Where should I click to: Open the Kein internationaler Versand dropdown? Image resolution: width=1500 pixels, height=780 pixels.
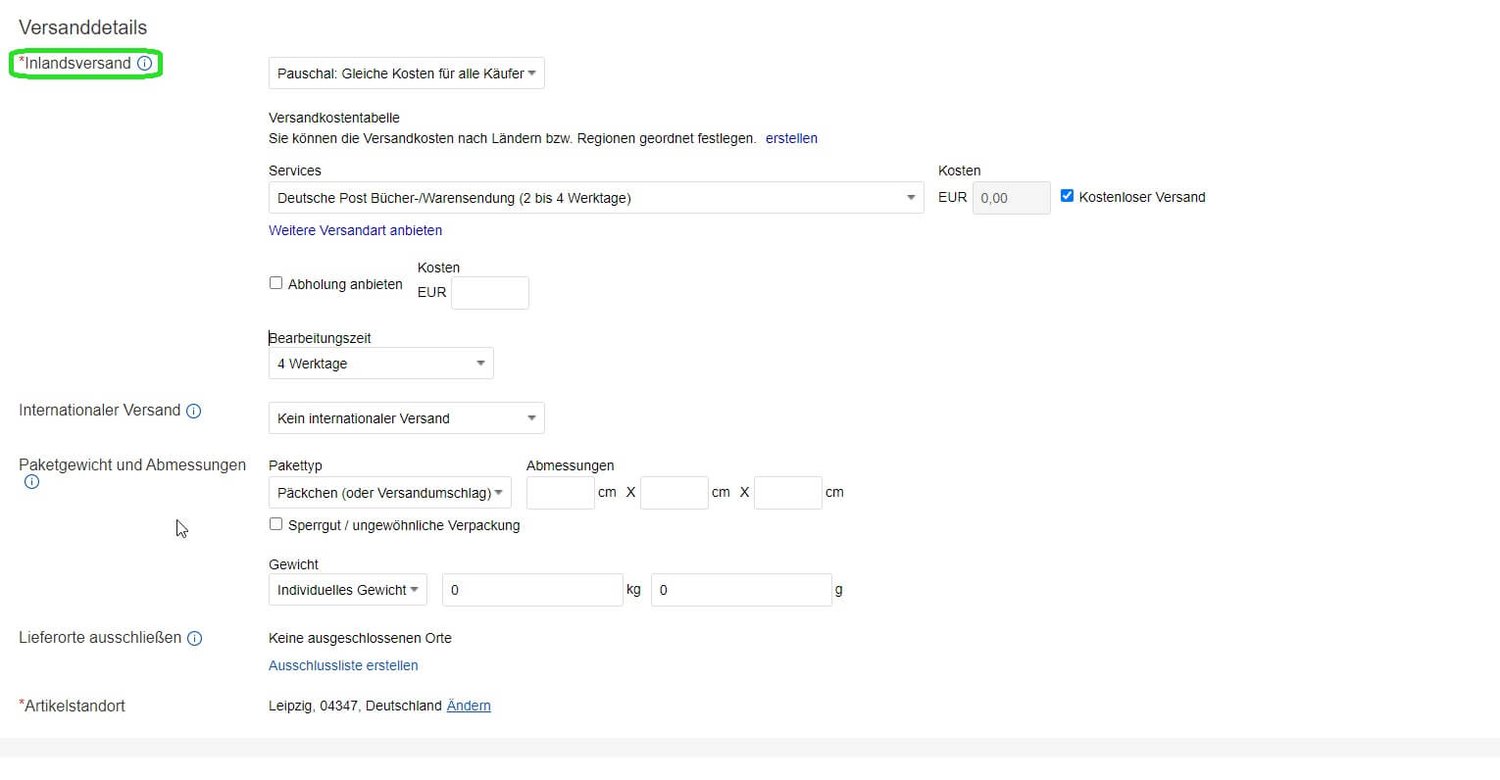pyautogui.click(x=407, y=418)
